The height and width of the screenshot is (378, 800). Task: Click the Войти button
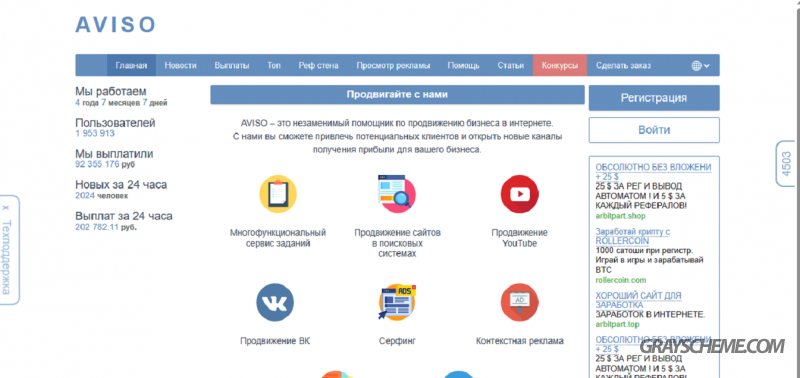point(654,130)
